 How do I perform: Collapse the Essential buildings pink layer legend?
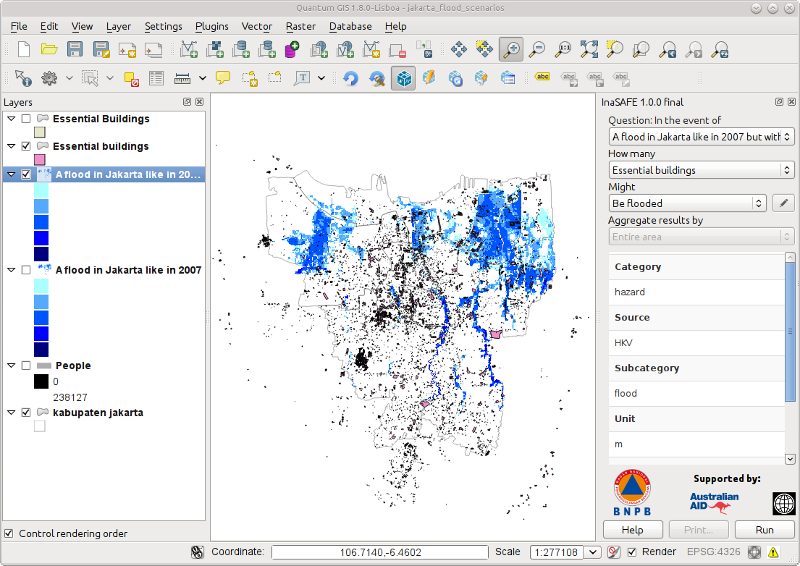coord(11,146)
